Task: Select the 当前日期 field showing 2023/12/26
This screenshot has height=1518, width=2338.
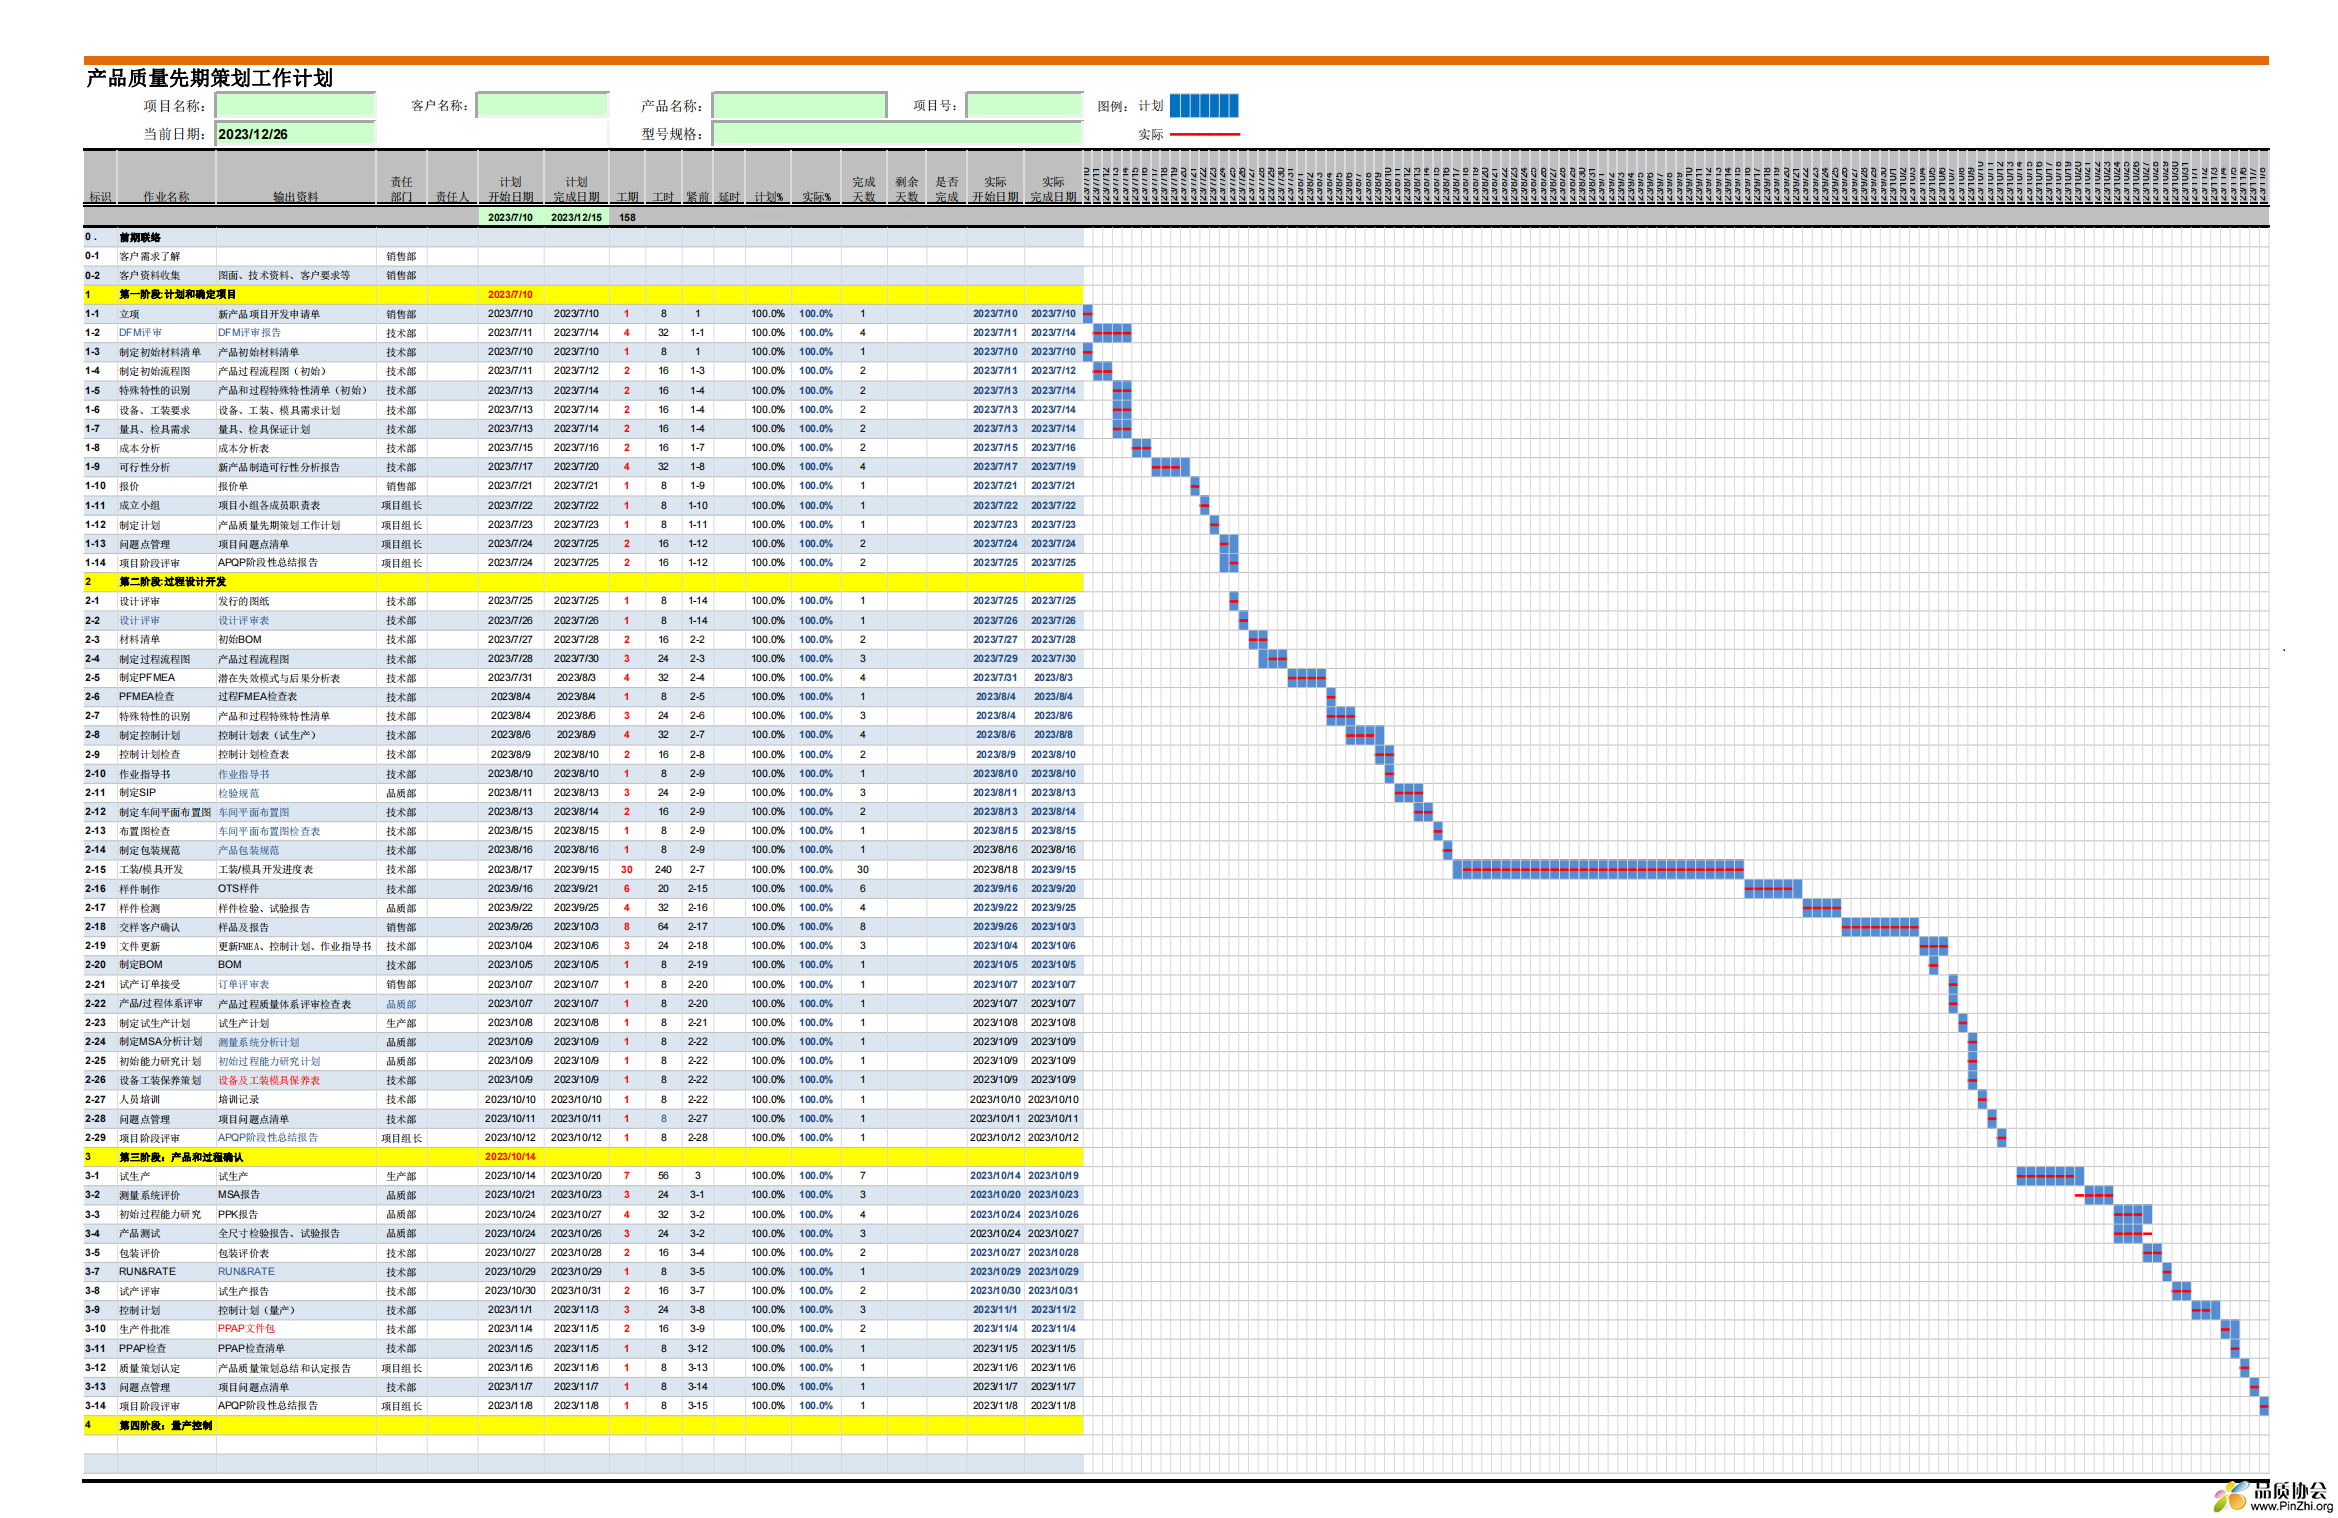Action: point(295,134)
